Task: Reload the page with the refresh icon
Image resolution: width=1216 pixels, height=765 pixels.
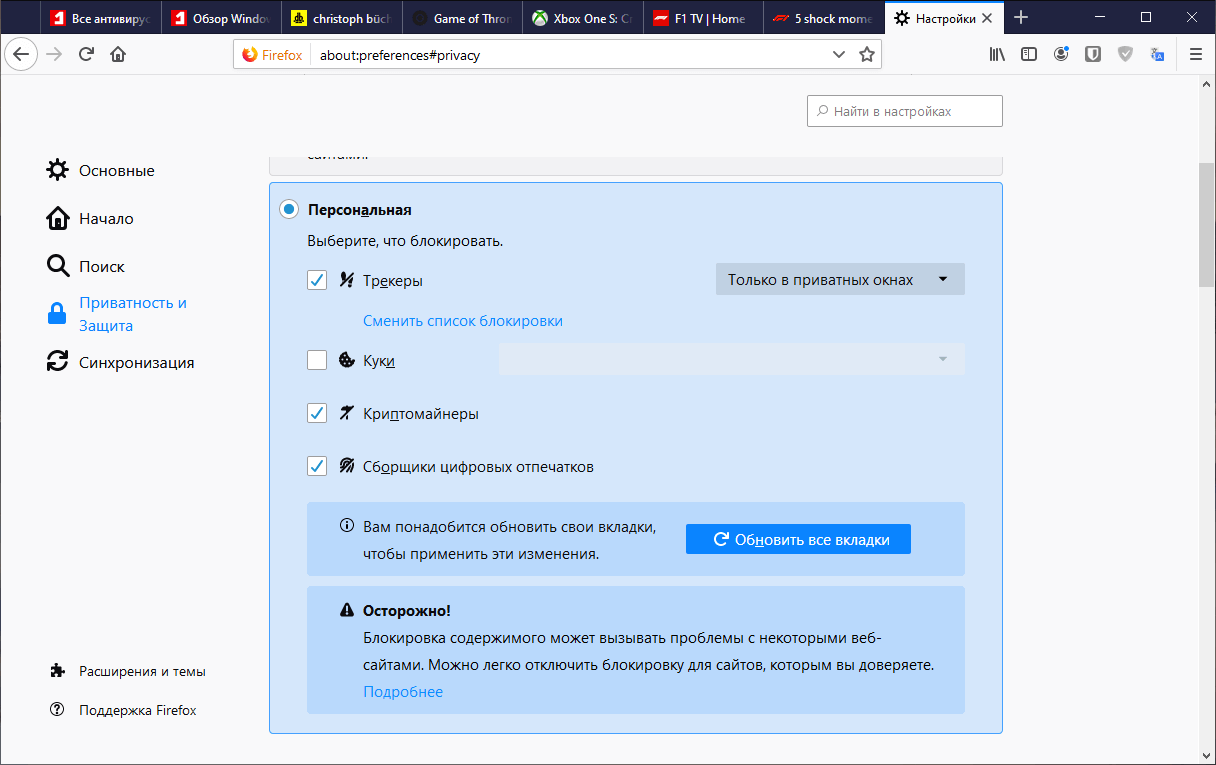Action: [x=84, y=54]
